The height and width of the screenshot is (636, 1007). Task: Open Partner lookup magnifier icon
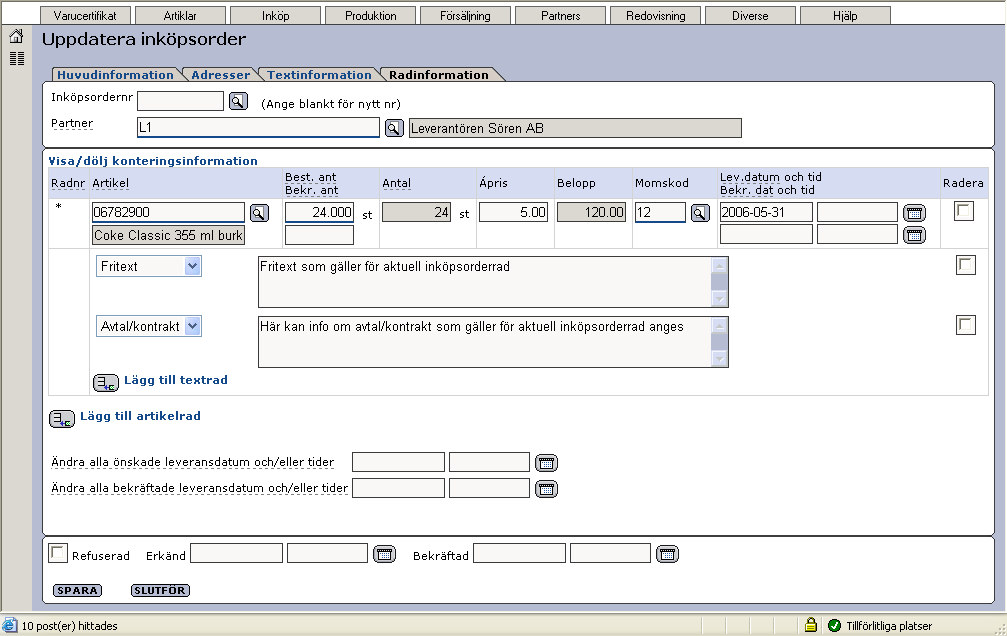tap(394, 128)
